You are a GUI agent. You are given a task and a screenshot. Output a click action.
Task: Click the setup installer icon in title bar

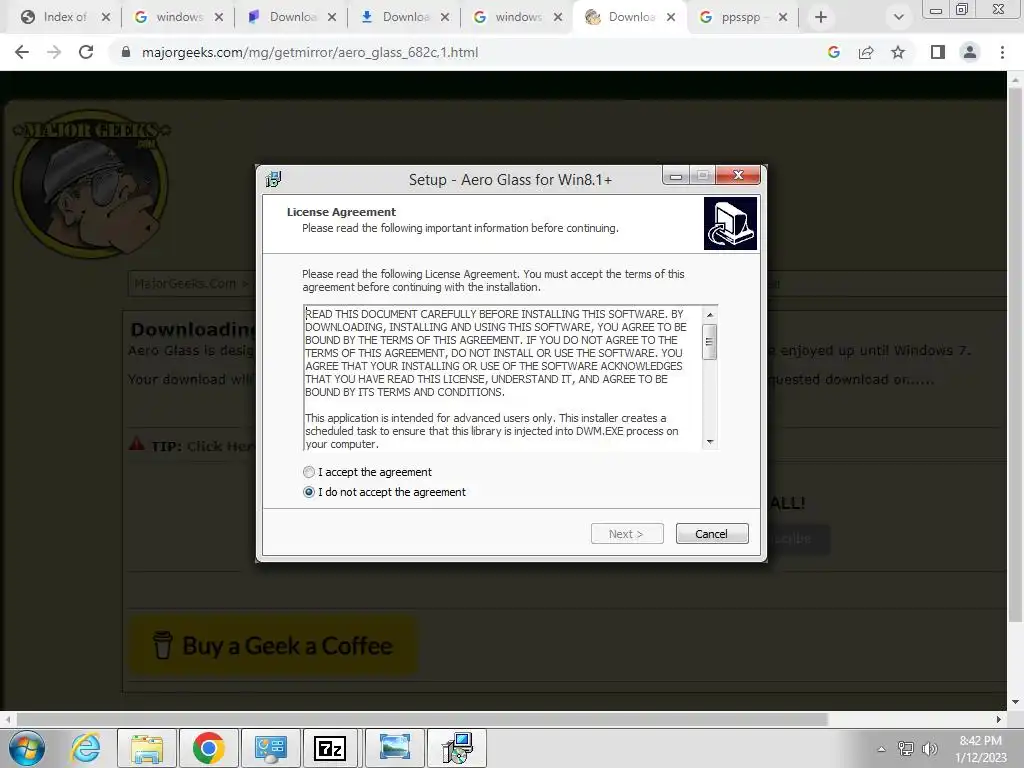click(x=274, y=179)
